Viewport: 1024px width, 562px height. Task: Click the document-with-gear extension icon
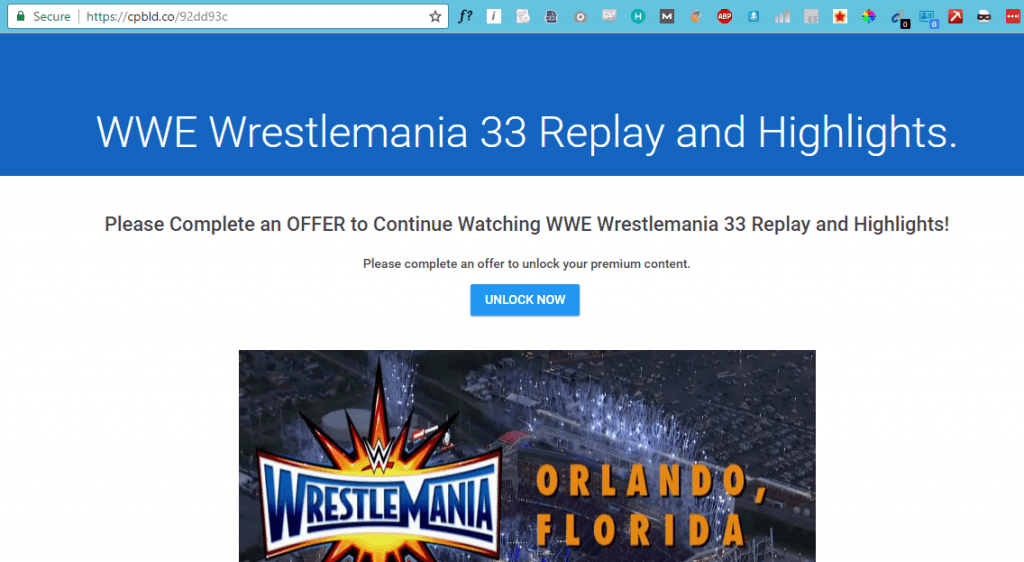point(522,16)
